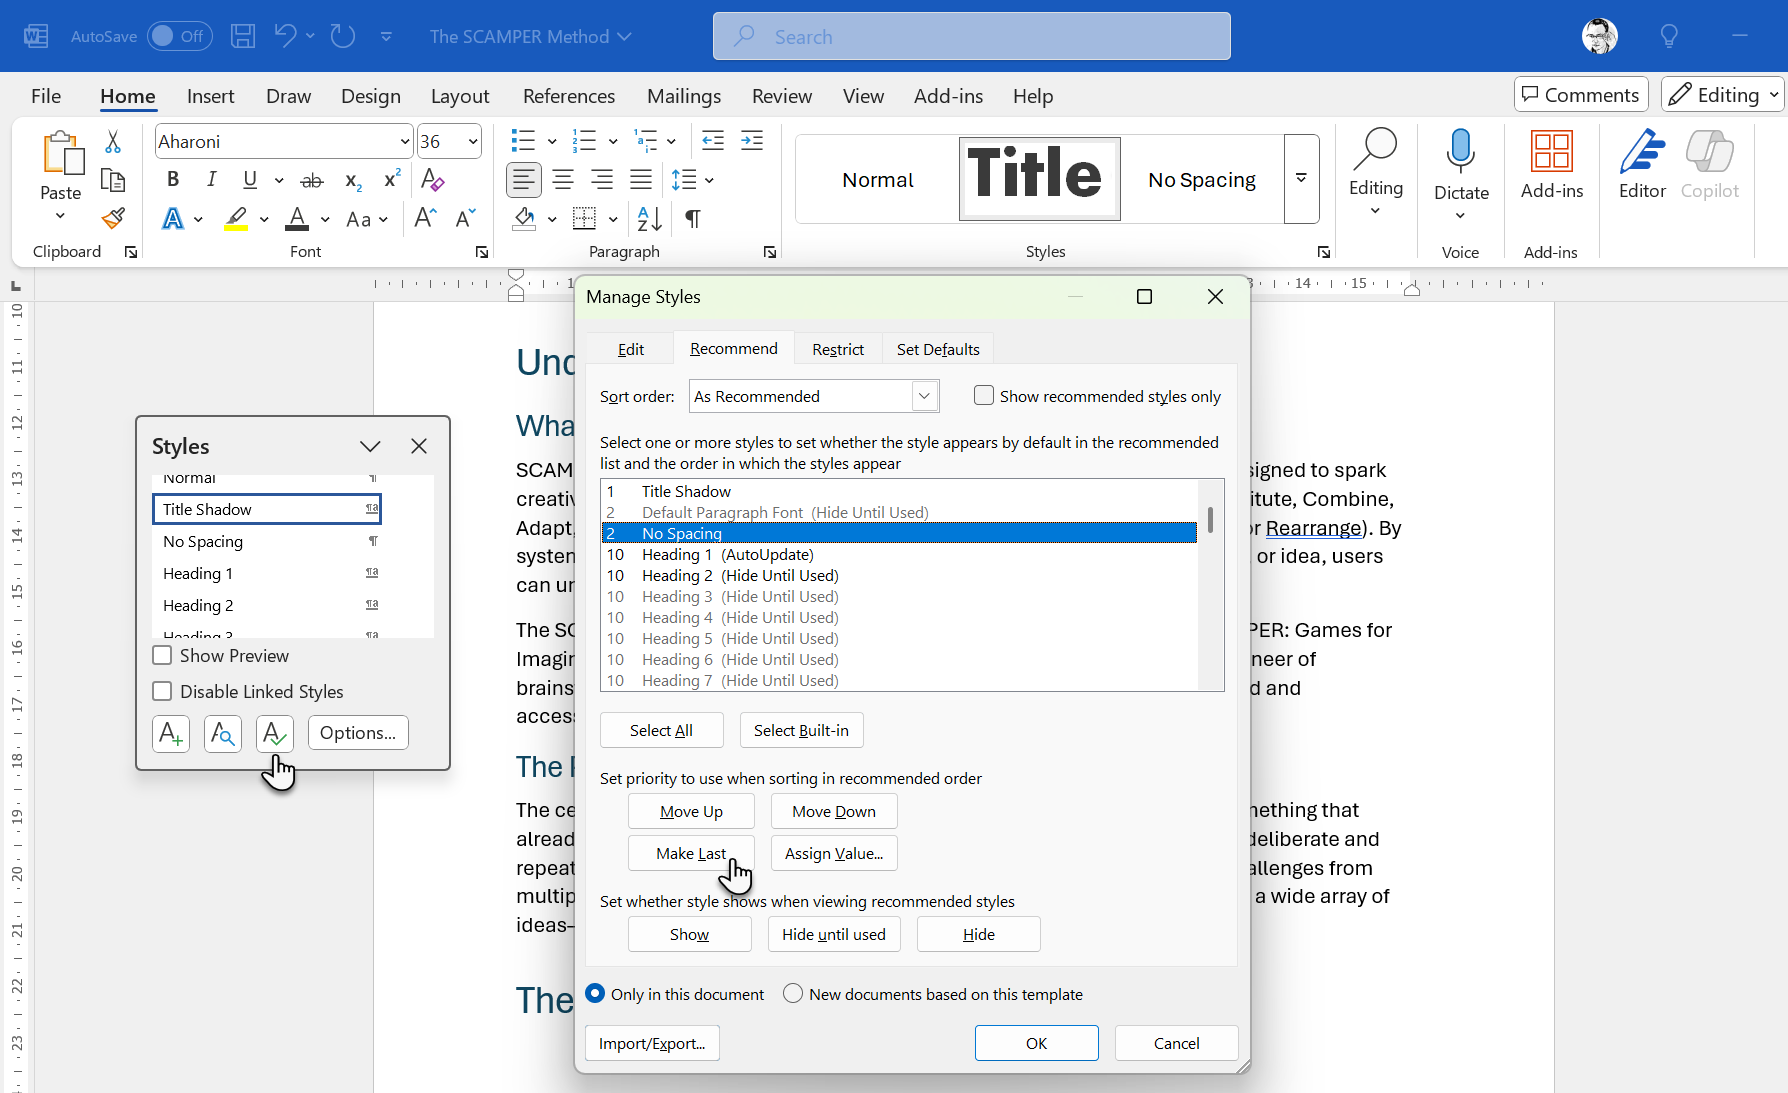Save the document with the disk icon
Viewport: 1788px width, 1093px height.
point(243,37)
